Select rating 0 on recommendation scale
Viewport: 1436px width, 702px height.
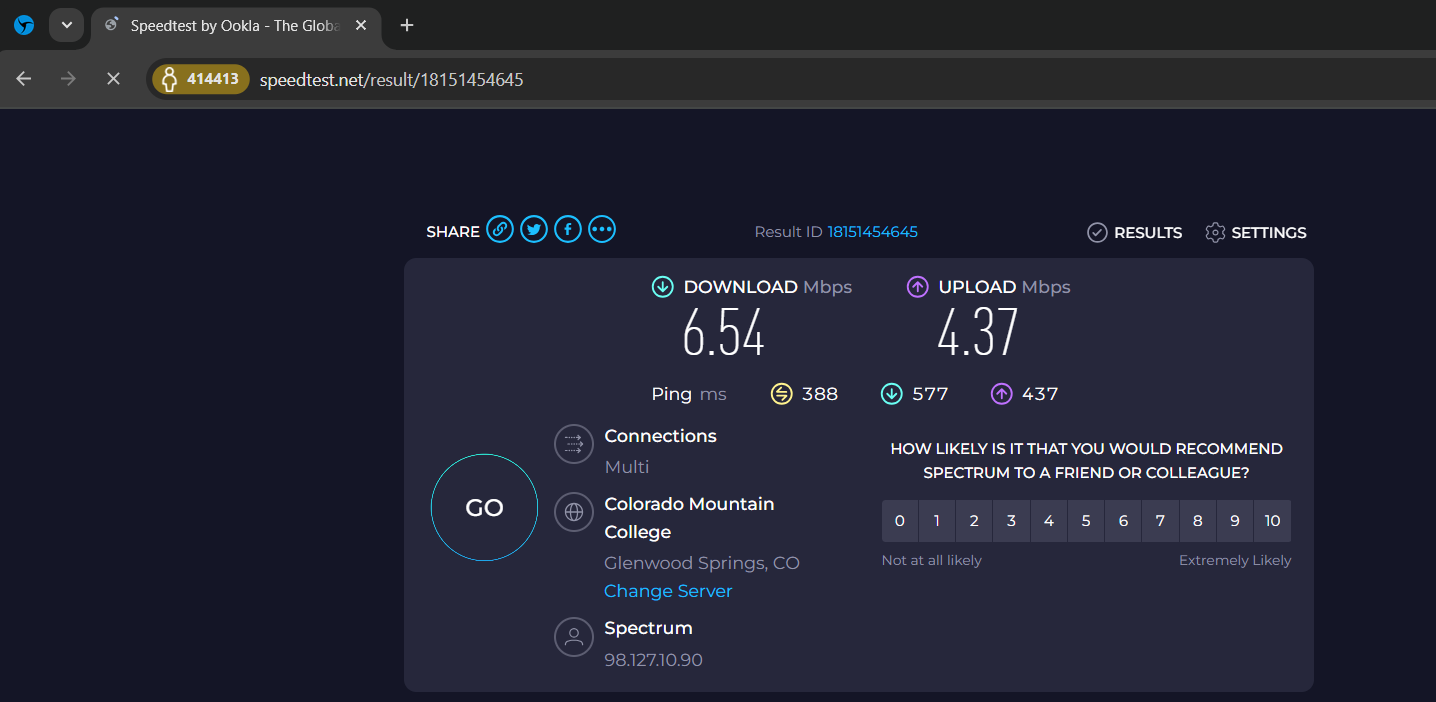point(900,521)
